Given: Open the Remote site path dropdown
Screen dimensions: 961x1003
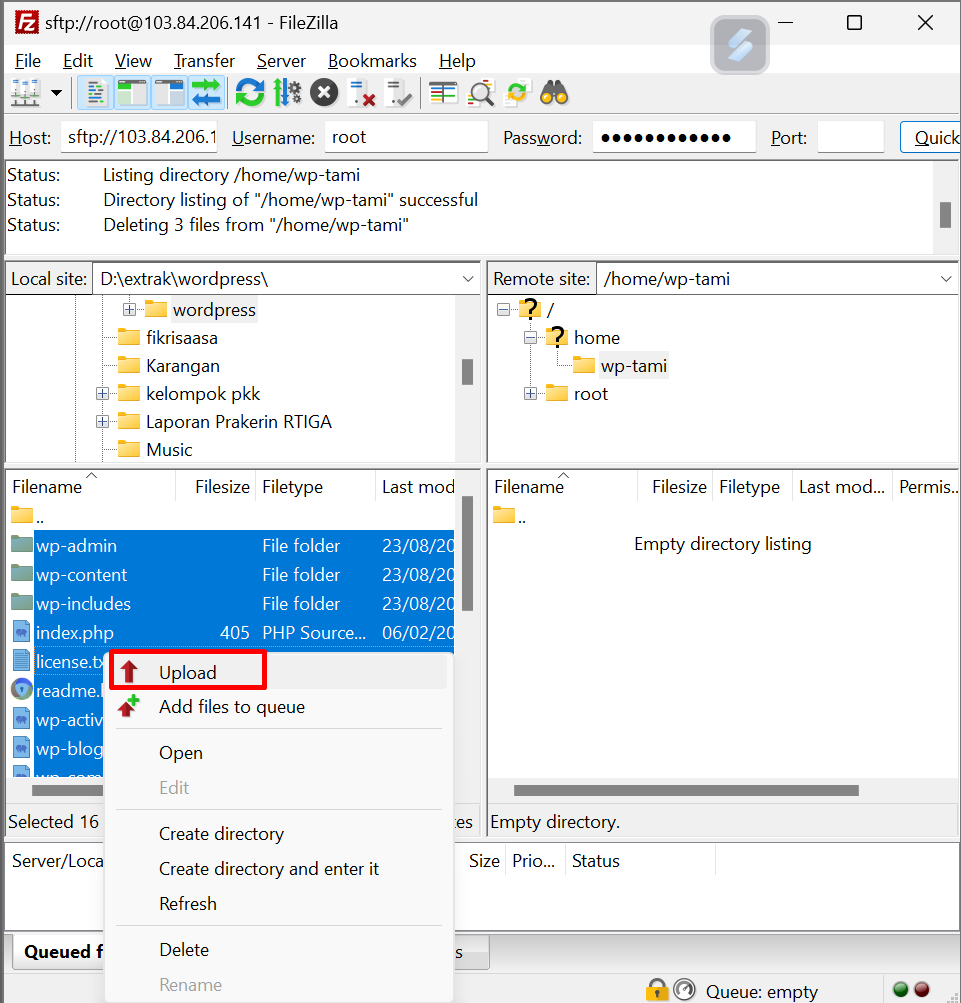Looking at the screenshot, I should 946,279.
